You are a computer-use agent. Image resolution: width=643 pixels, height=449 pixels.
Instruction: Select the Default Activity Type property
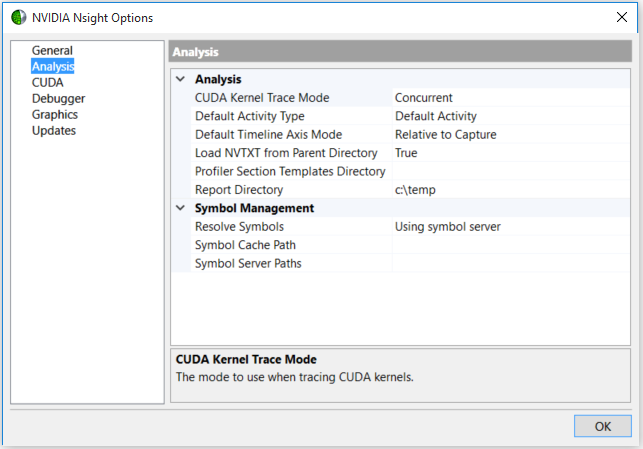pyautogui.click(x=292, y=116)
